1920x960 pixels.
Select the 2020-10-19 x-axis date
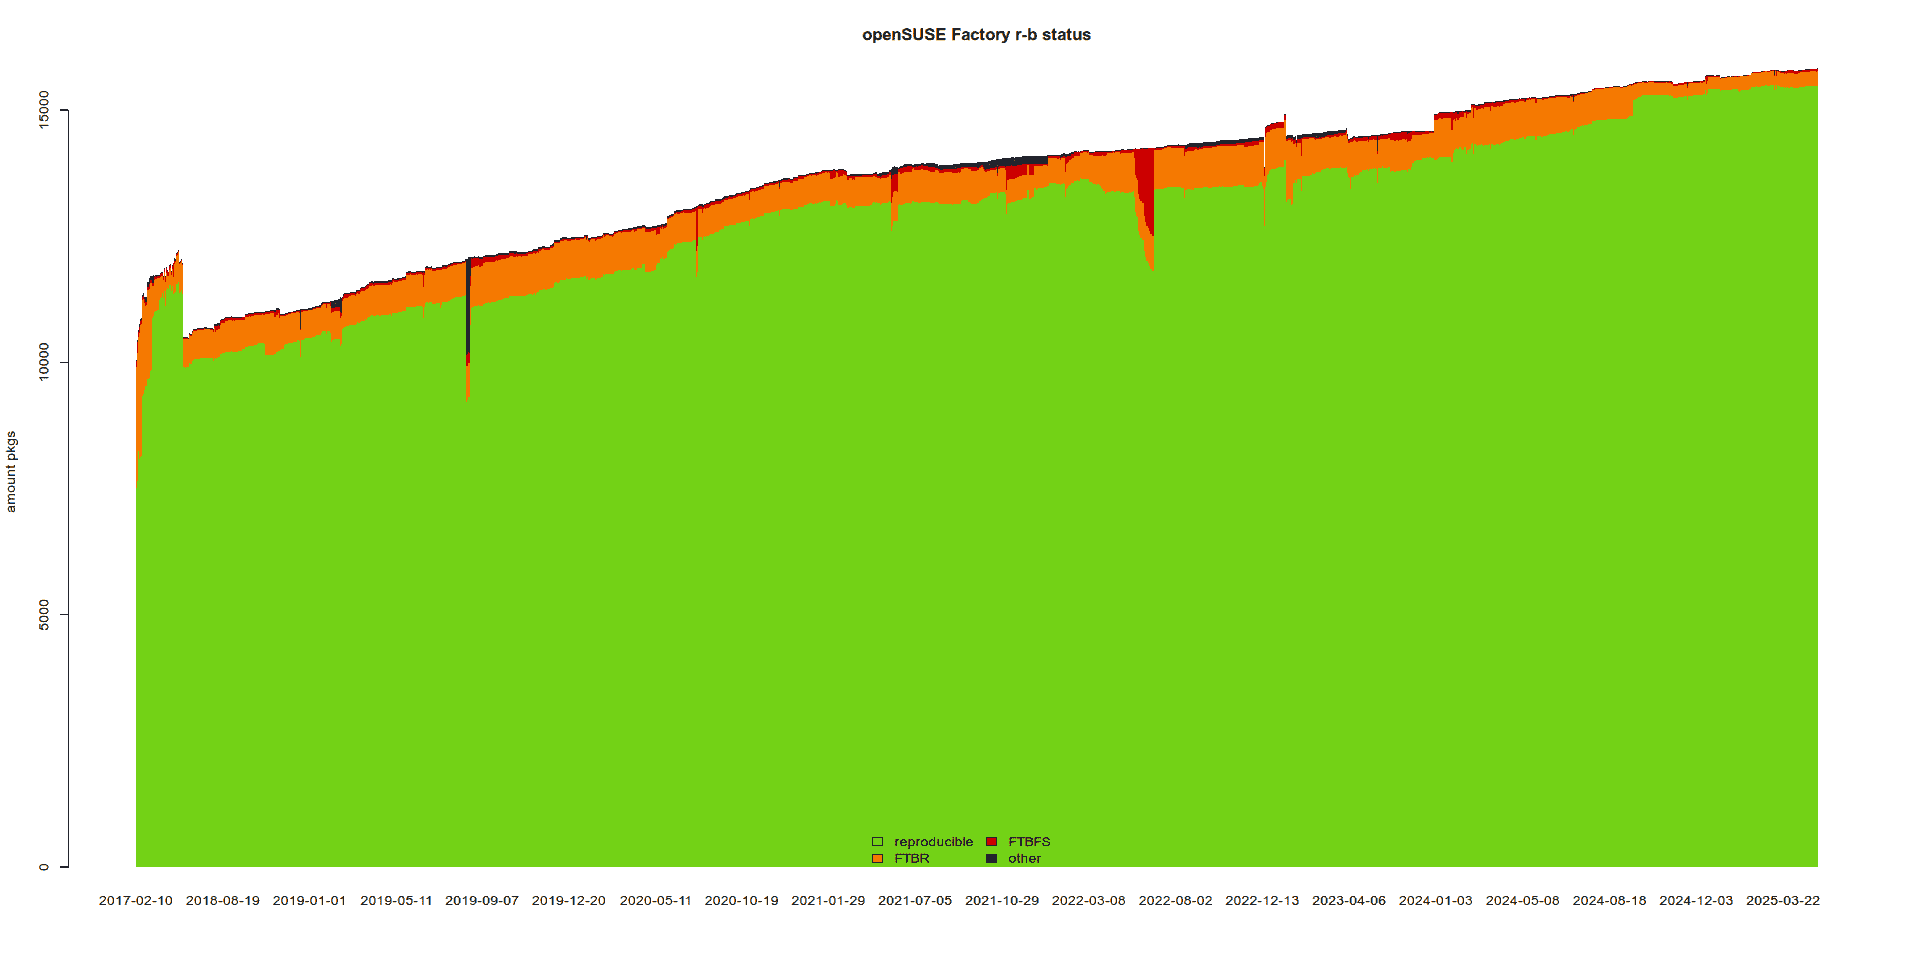[741, 901]
